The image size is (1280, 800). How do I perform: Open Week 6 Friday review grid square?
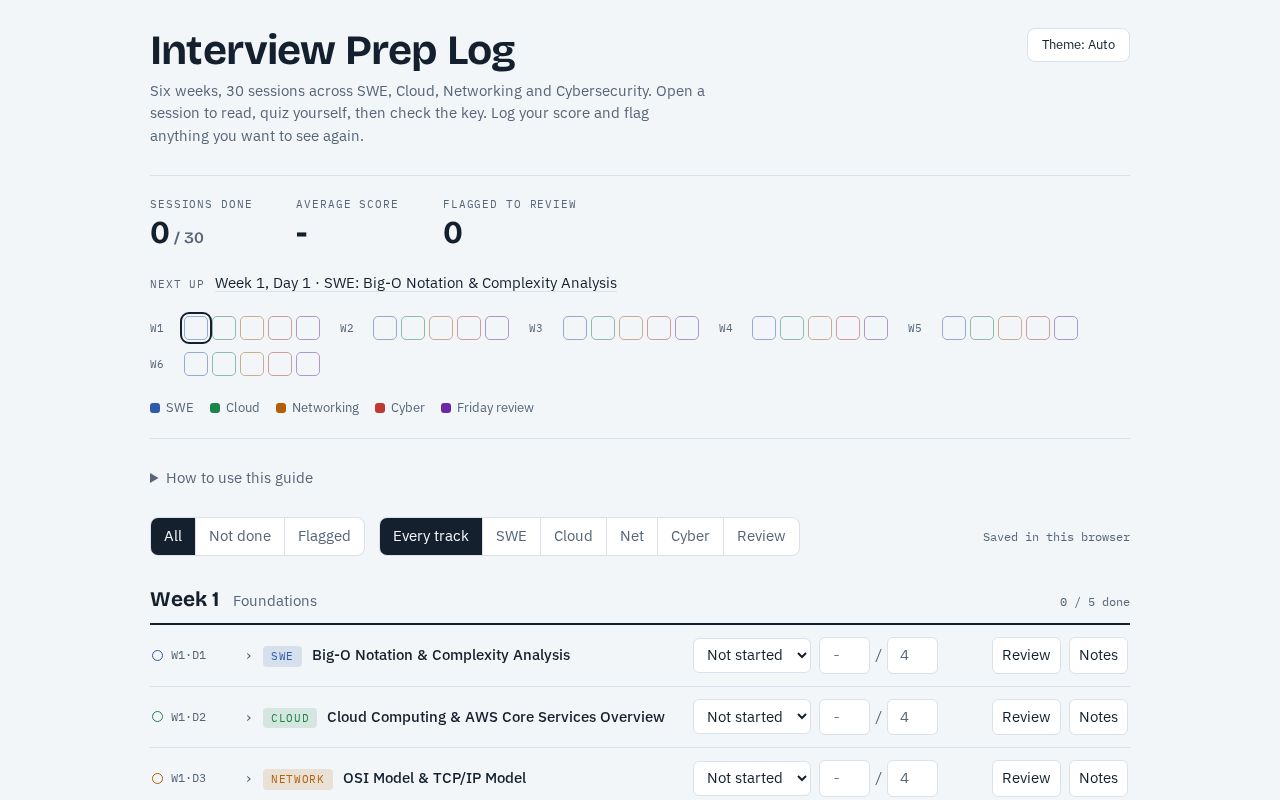click(x=308, y=364)
